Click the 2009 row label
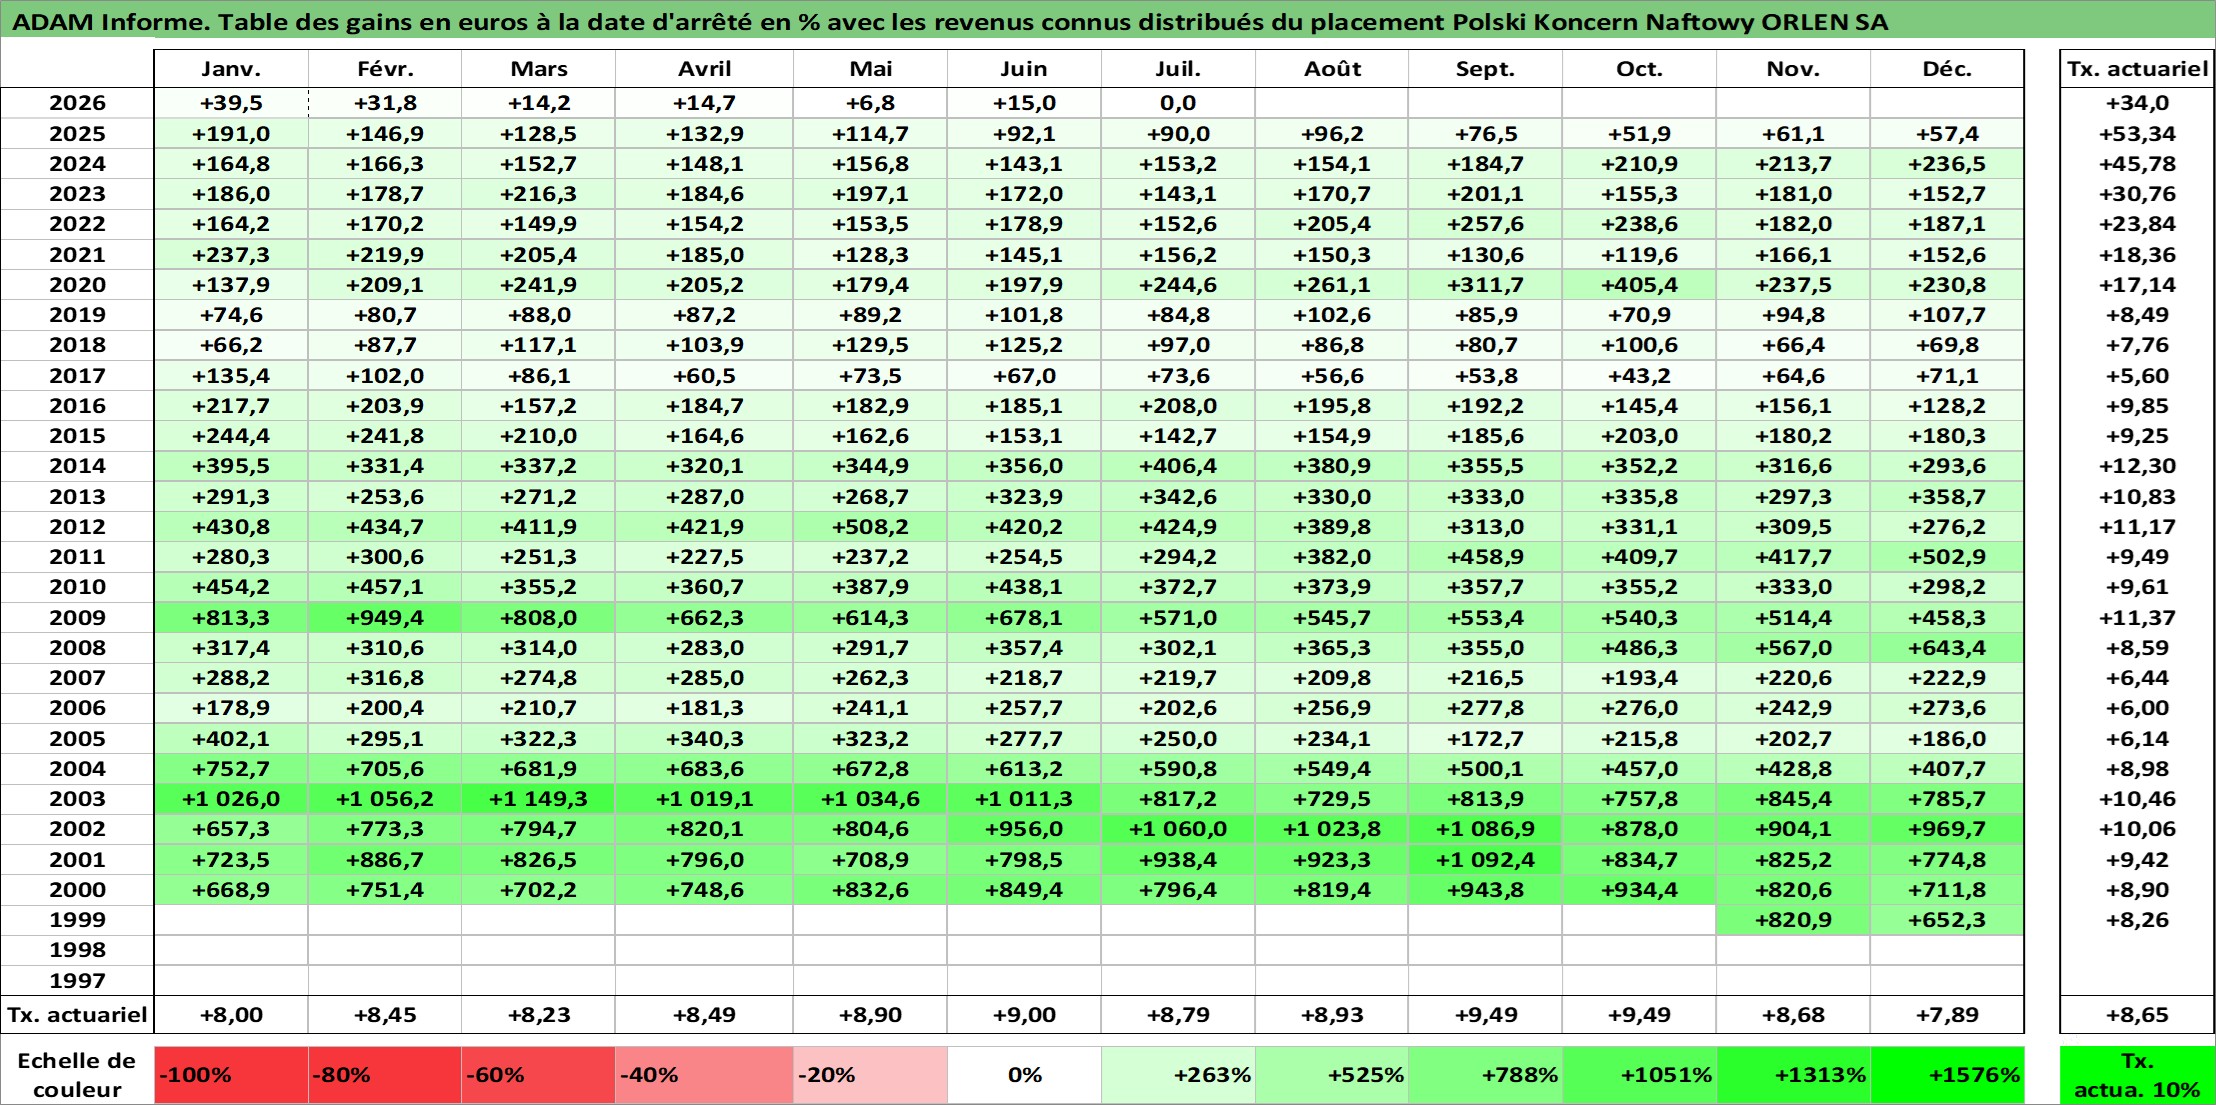The height and width of the screenshot is (1105, 2216). coord(77,617)
